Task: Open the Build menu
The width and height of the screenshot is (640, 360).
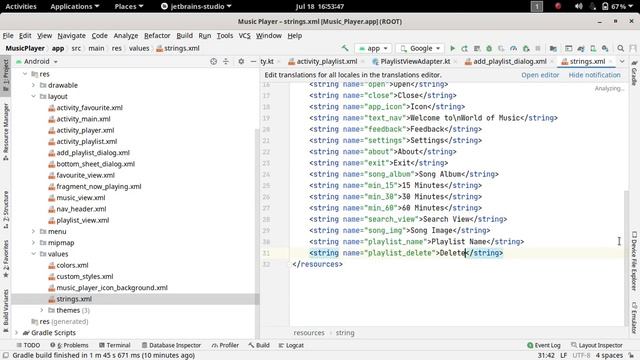Action: 184,36
